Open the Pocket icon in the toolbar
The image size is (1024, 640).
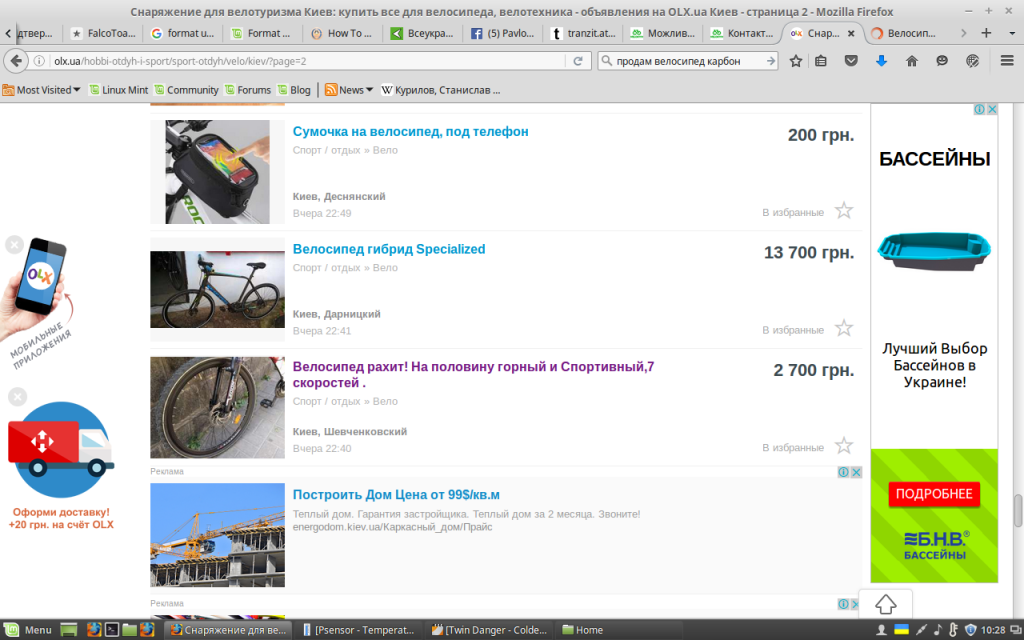pyautogui.click(x=851, y=61)
